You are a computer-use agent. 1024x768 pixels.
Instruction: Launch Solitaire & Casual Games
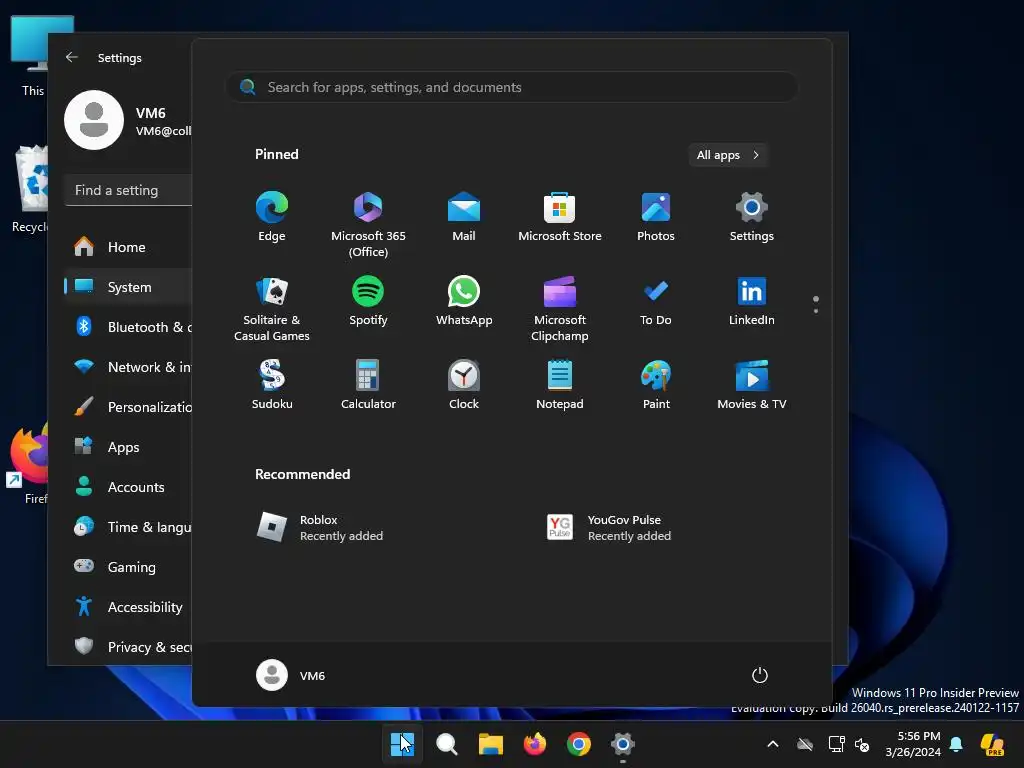(272, 308)
